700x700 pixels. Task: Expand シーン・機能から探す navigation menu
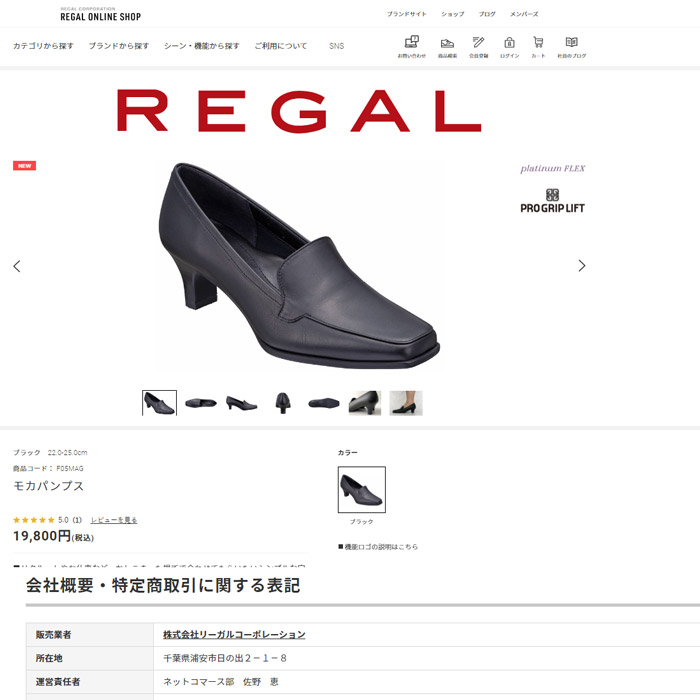tap(201, 46)
